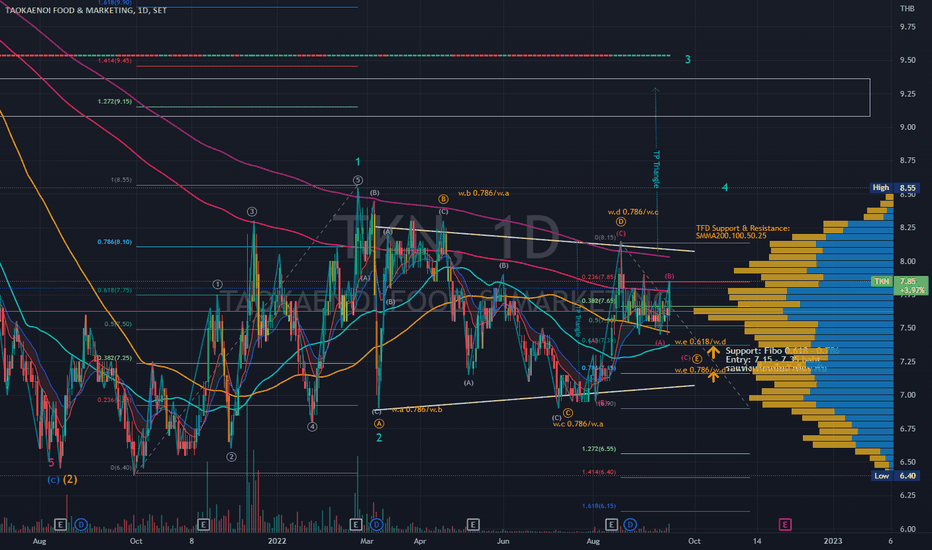Click the Fibonacci level label '1.414(9.45)'
Screen dimensions: 932x550
[x=115, y=61]
